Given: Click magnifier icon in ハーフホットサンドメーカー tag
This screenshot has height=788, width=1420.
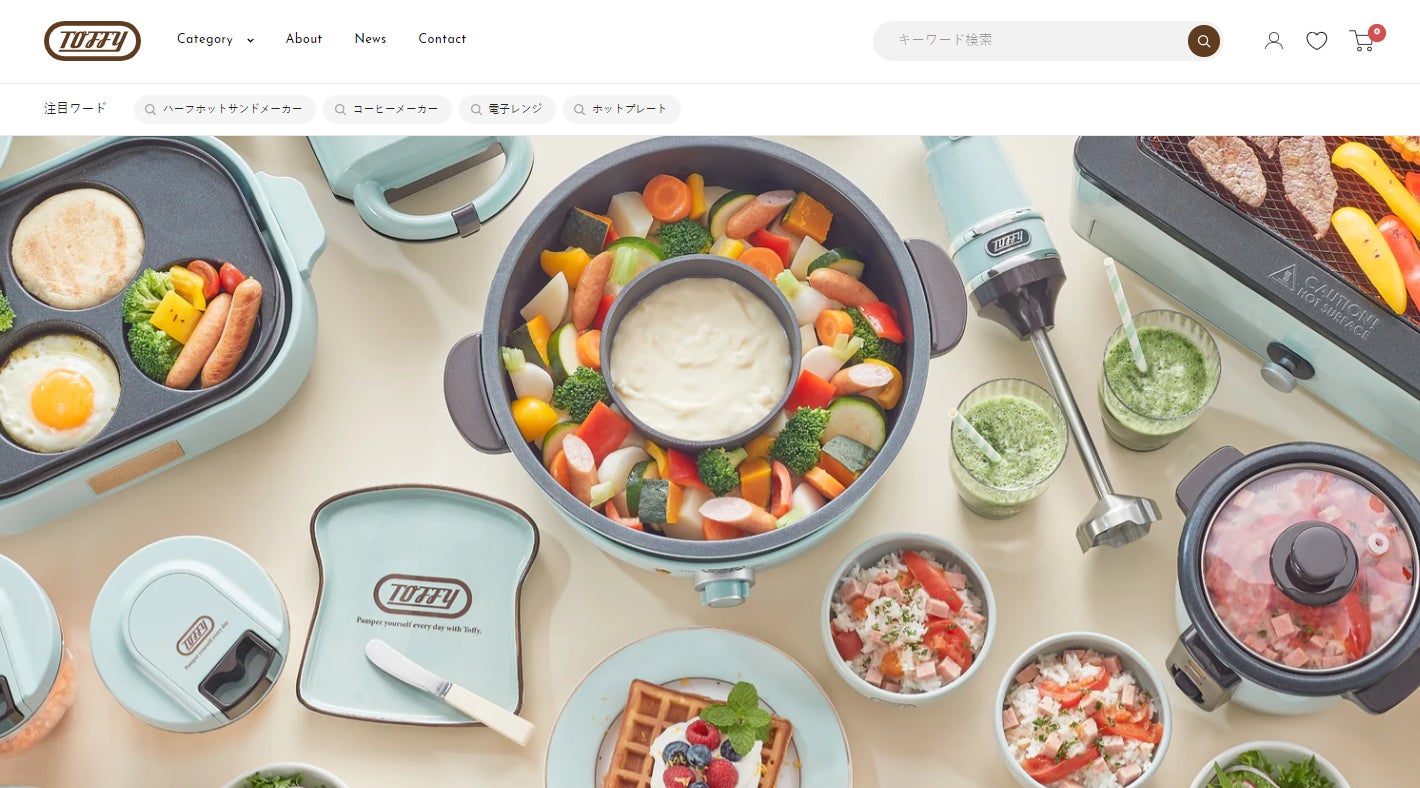Looking at the screenshot, I should point(150,110).
